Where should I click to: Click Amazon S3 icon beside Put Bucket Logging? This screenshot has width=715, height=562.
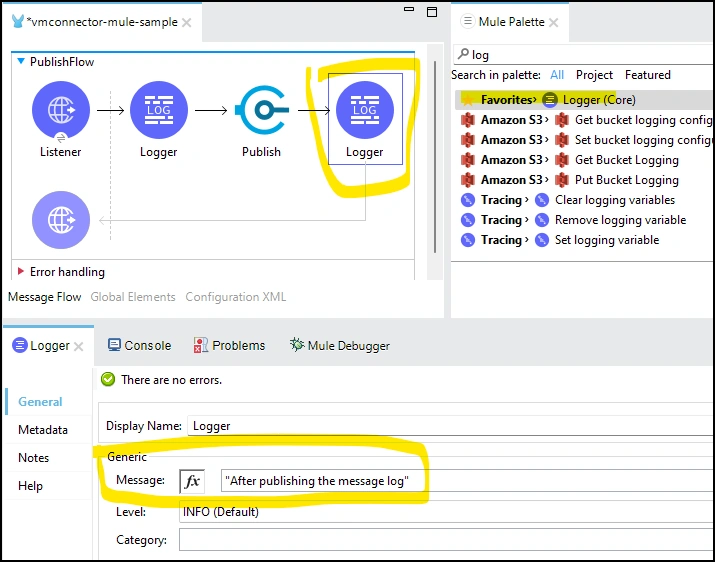point(562,180)
